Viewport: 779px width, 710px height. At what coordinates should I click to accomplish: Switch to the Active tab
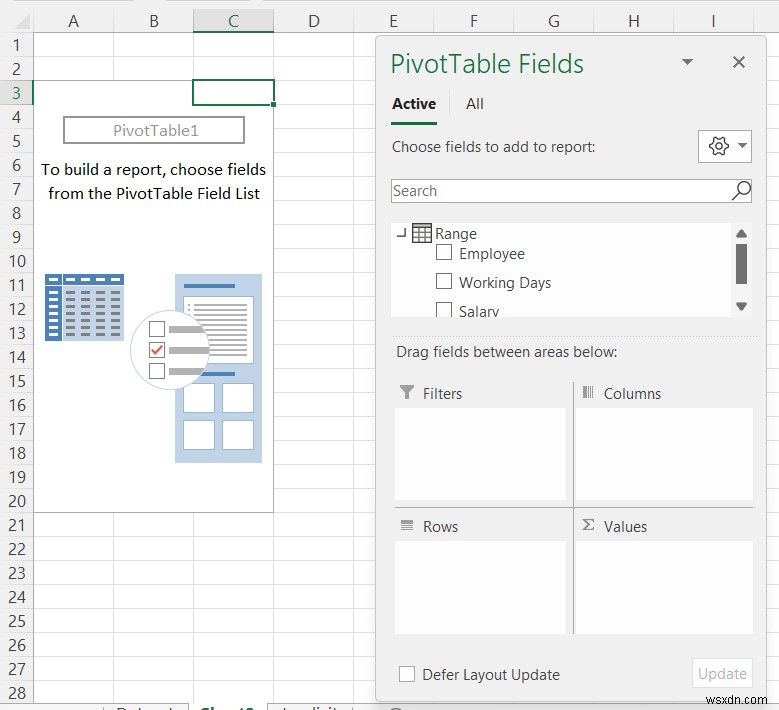tap(414, 104)
